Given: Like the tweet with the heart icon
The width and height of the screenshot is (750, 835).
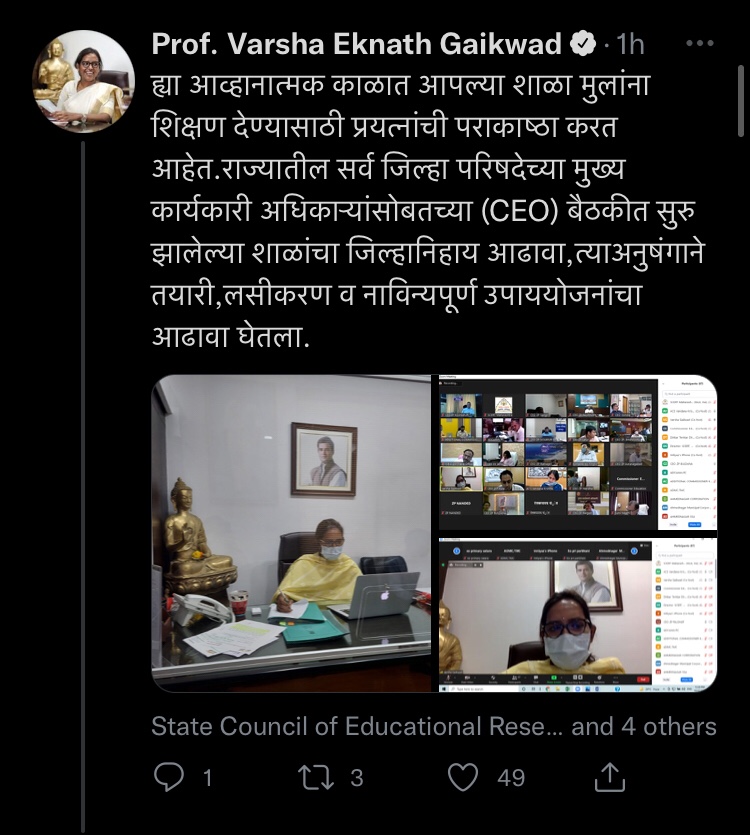Looking at the screenshot, I should click(463, 777).
